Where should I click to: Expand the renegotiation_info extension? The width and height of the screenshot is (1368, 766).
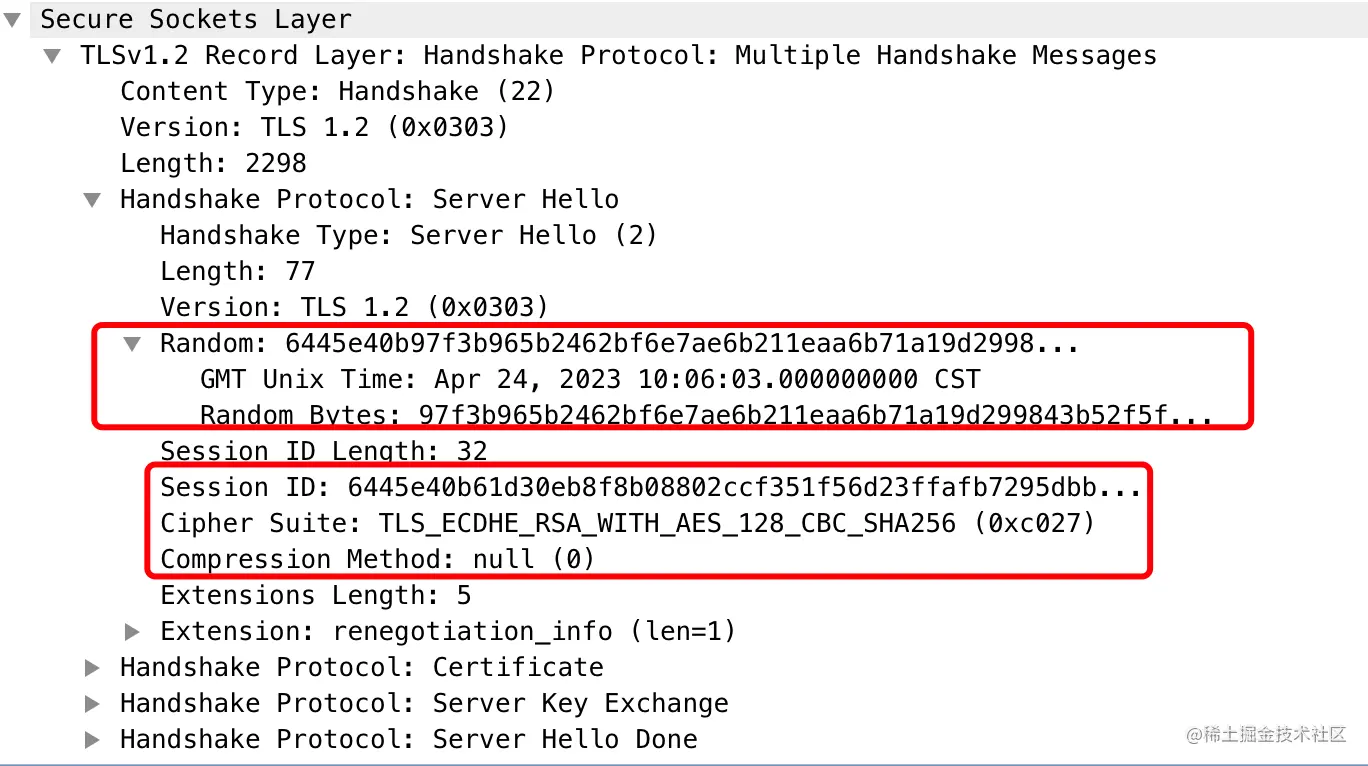pyautogui.click(x=131, y=631)
